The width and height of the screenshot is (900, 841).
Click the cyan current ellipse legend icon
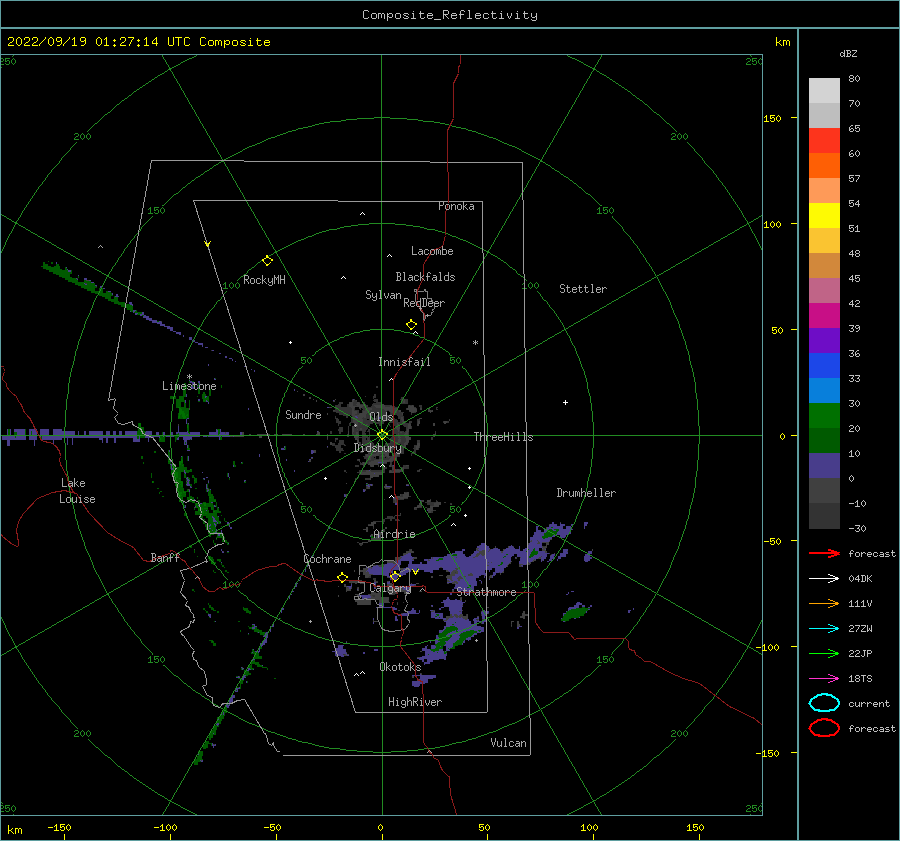[824, 703]
